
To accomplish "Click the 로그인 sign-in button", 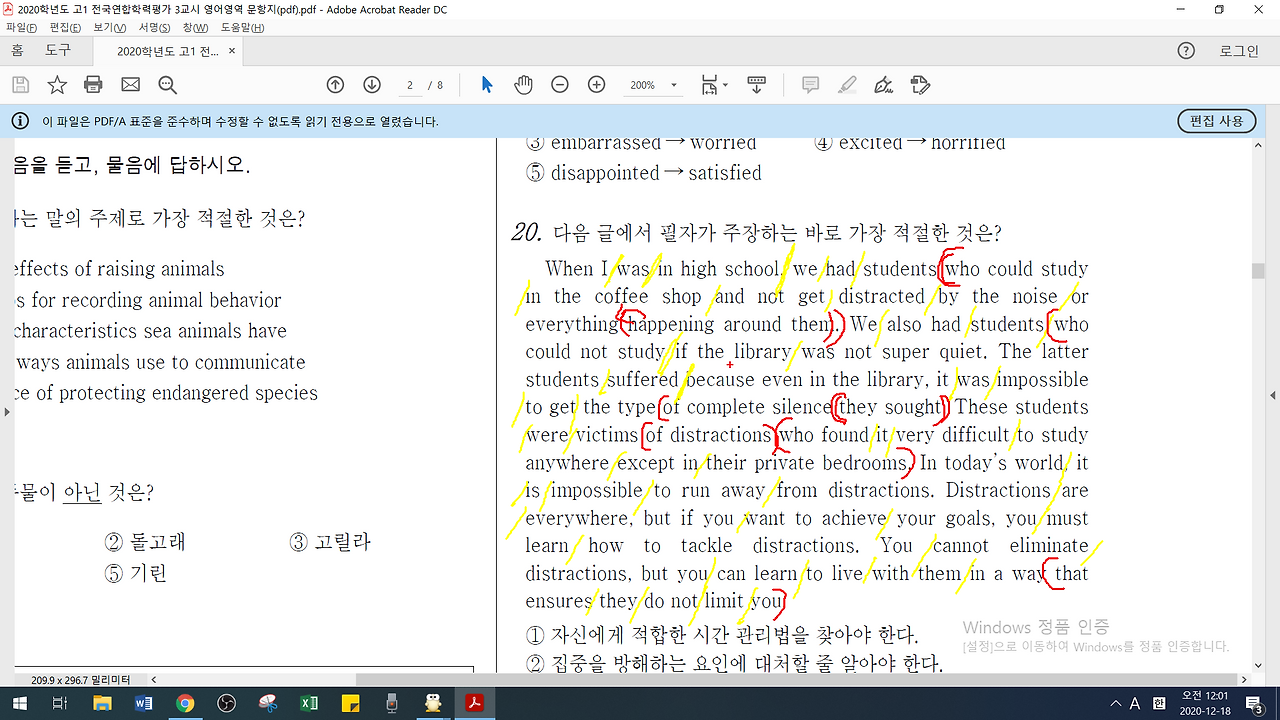I will (x=1239, y=51).
